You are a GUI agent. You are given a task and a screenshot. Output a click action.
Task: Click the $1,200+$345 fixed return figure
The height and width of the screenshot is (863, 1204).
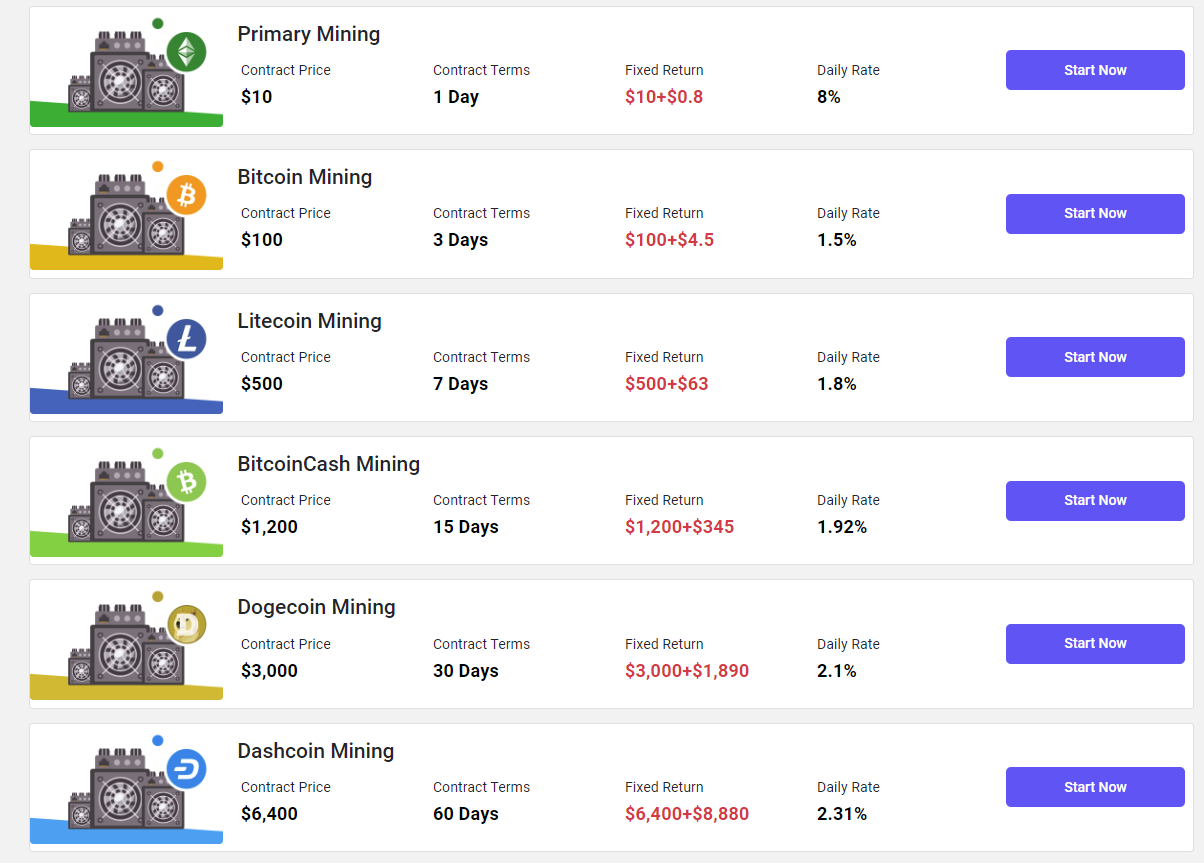click(x=679, y=526)
